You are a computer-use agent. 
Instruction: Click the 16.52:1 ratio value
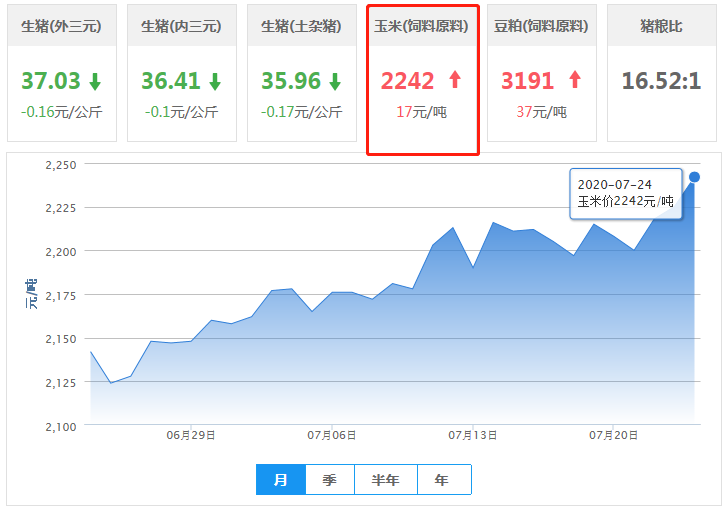[x=661, y=81]
